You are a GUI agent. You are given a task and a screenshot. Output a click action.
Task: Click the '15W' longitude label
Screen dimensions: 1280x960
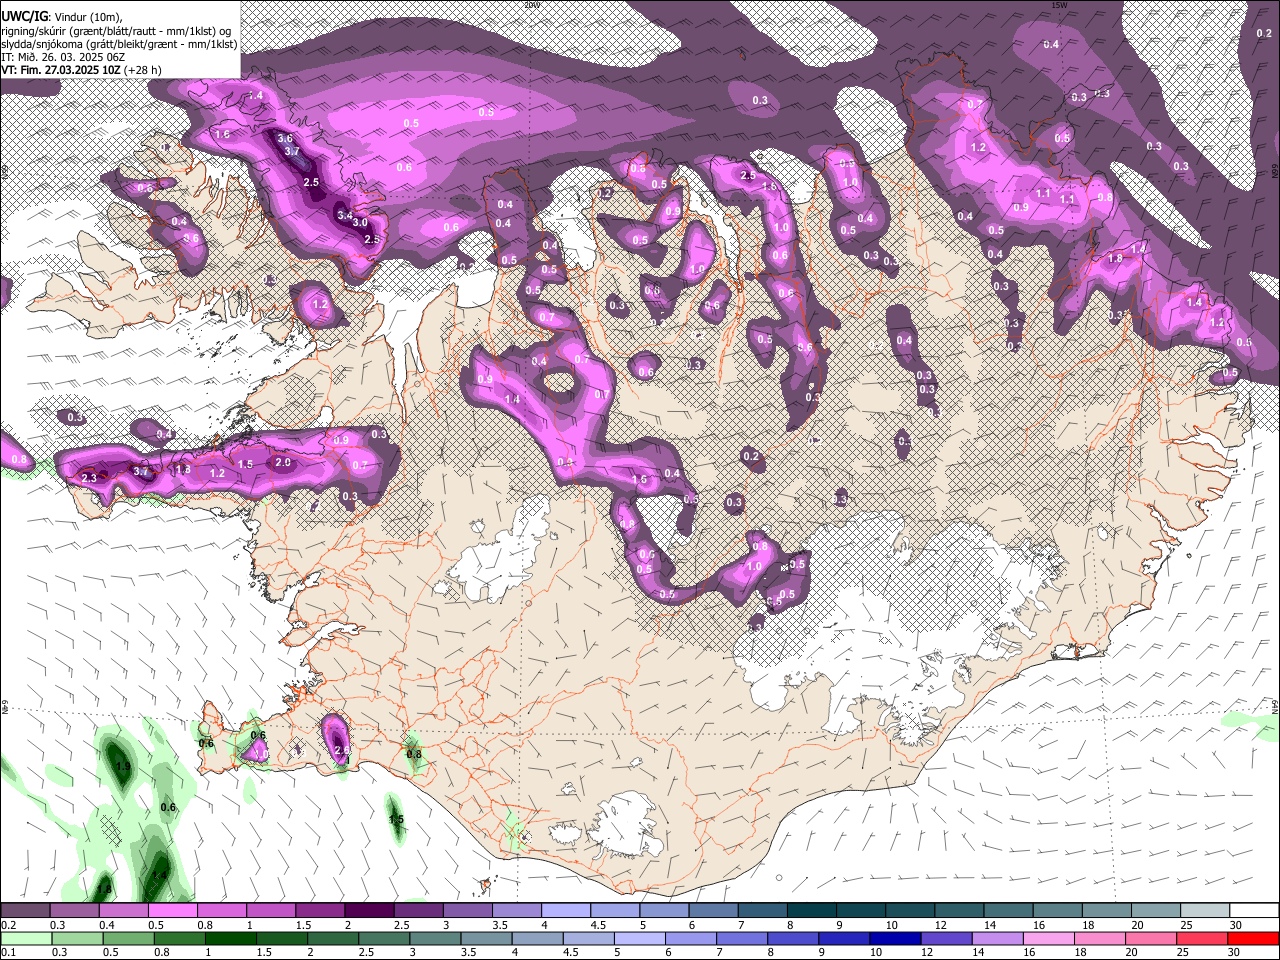click(1058, 5)
